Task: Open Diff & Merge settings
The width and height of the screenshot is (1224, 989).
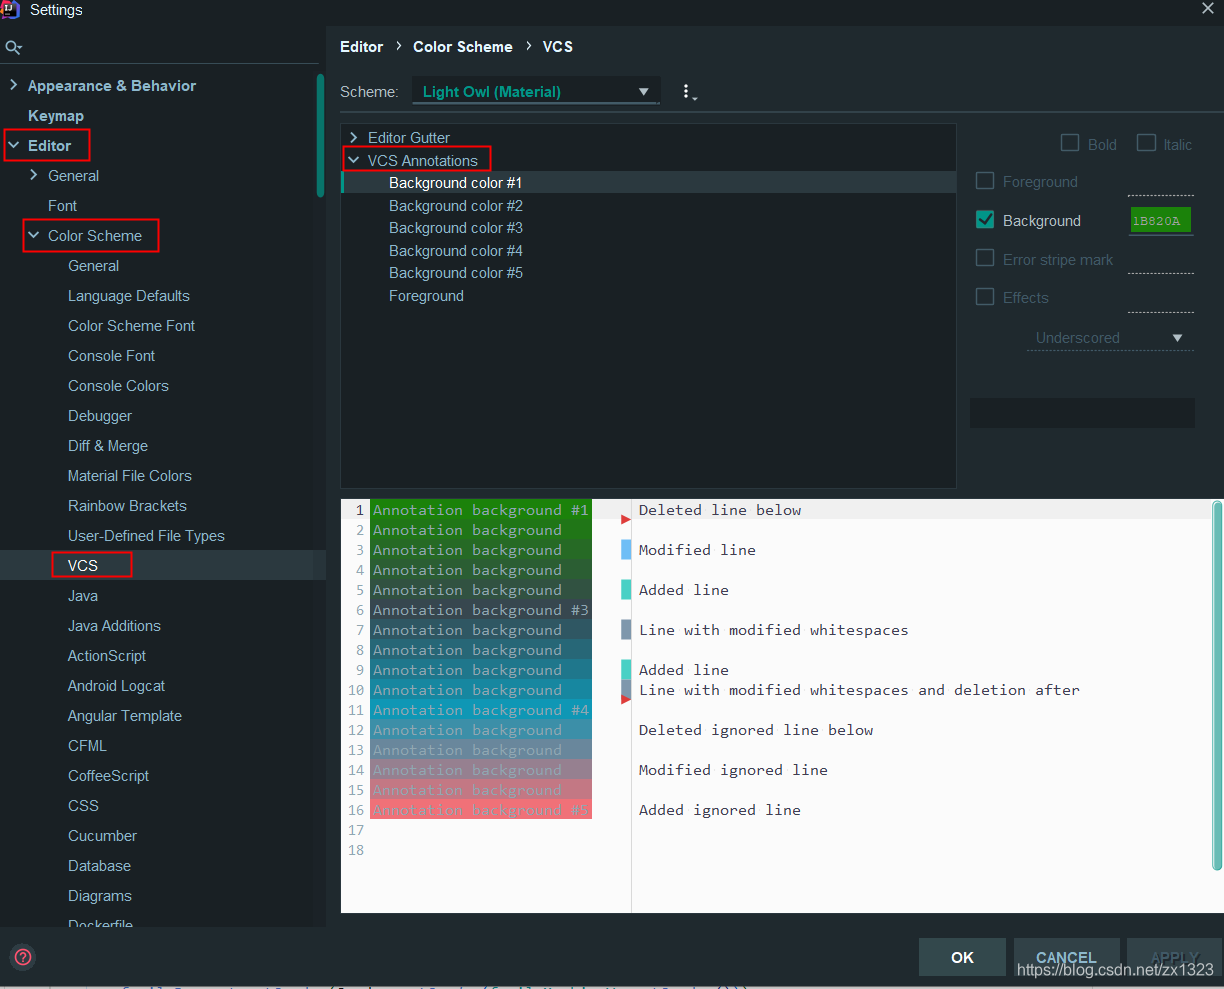Action: [108, 445]
